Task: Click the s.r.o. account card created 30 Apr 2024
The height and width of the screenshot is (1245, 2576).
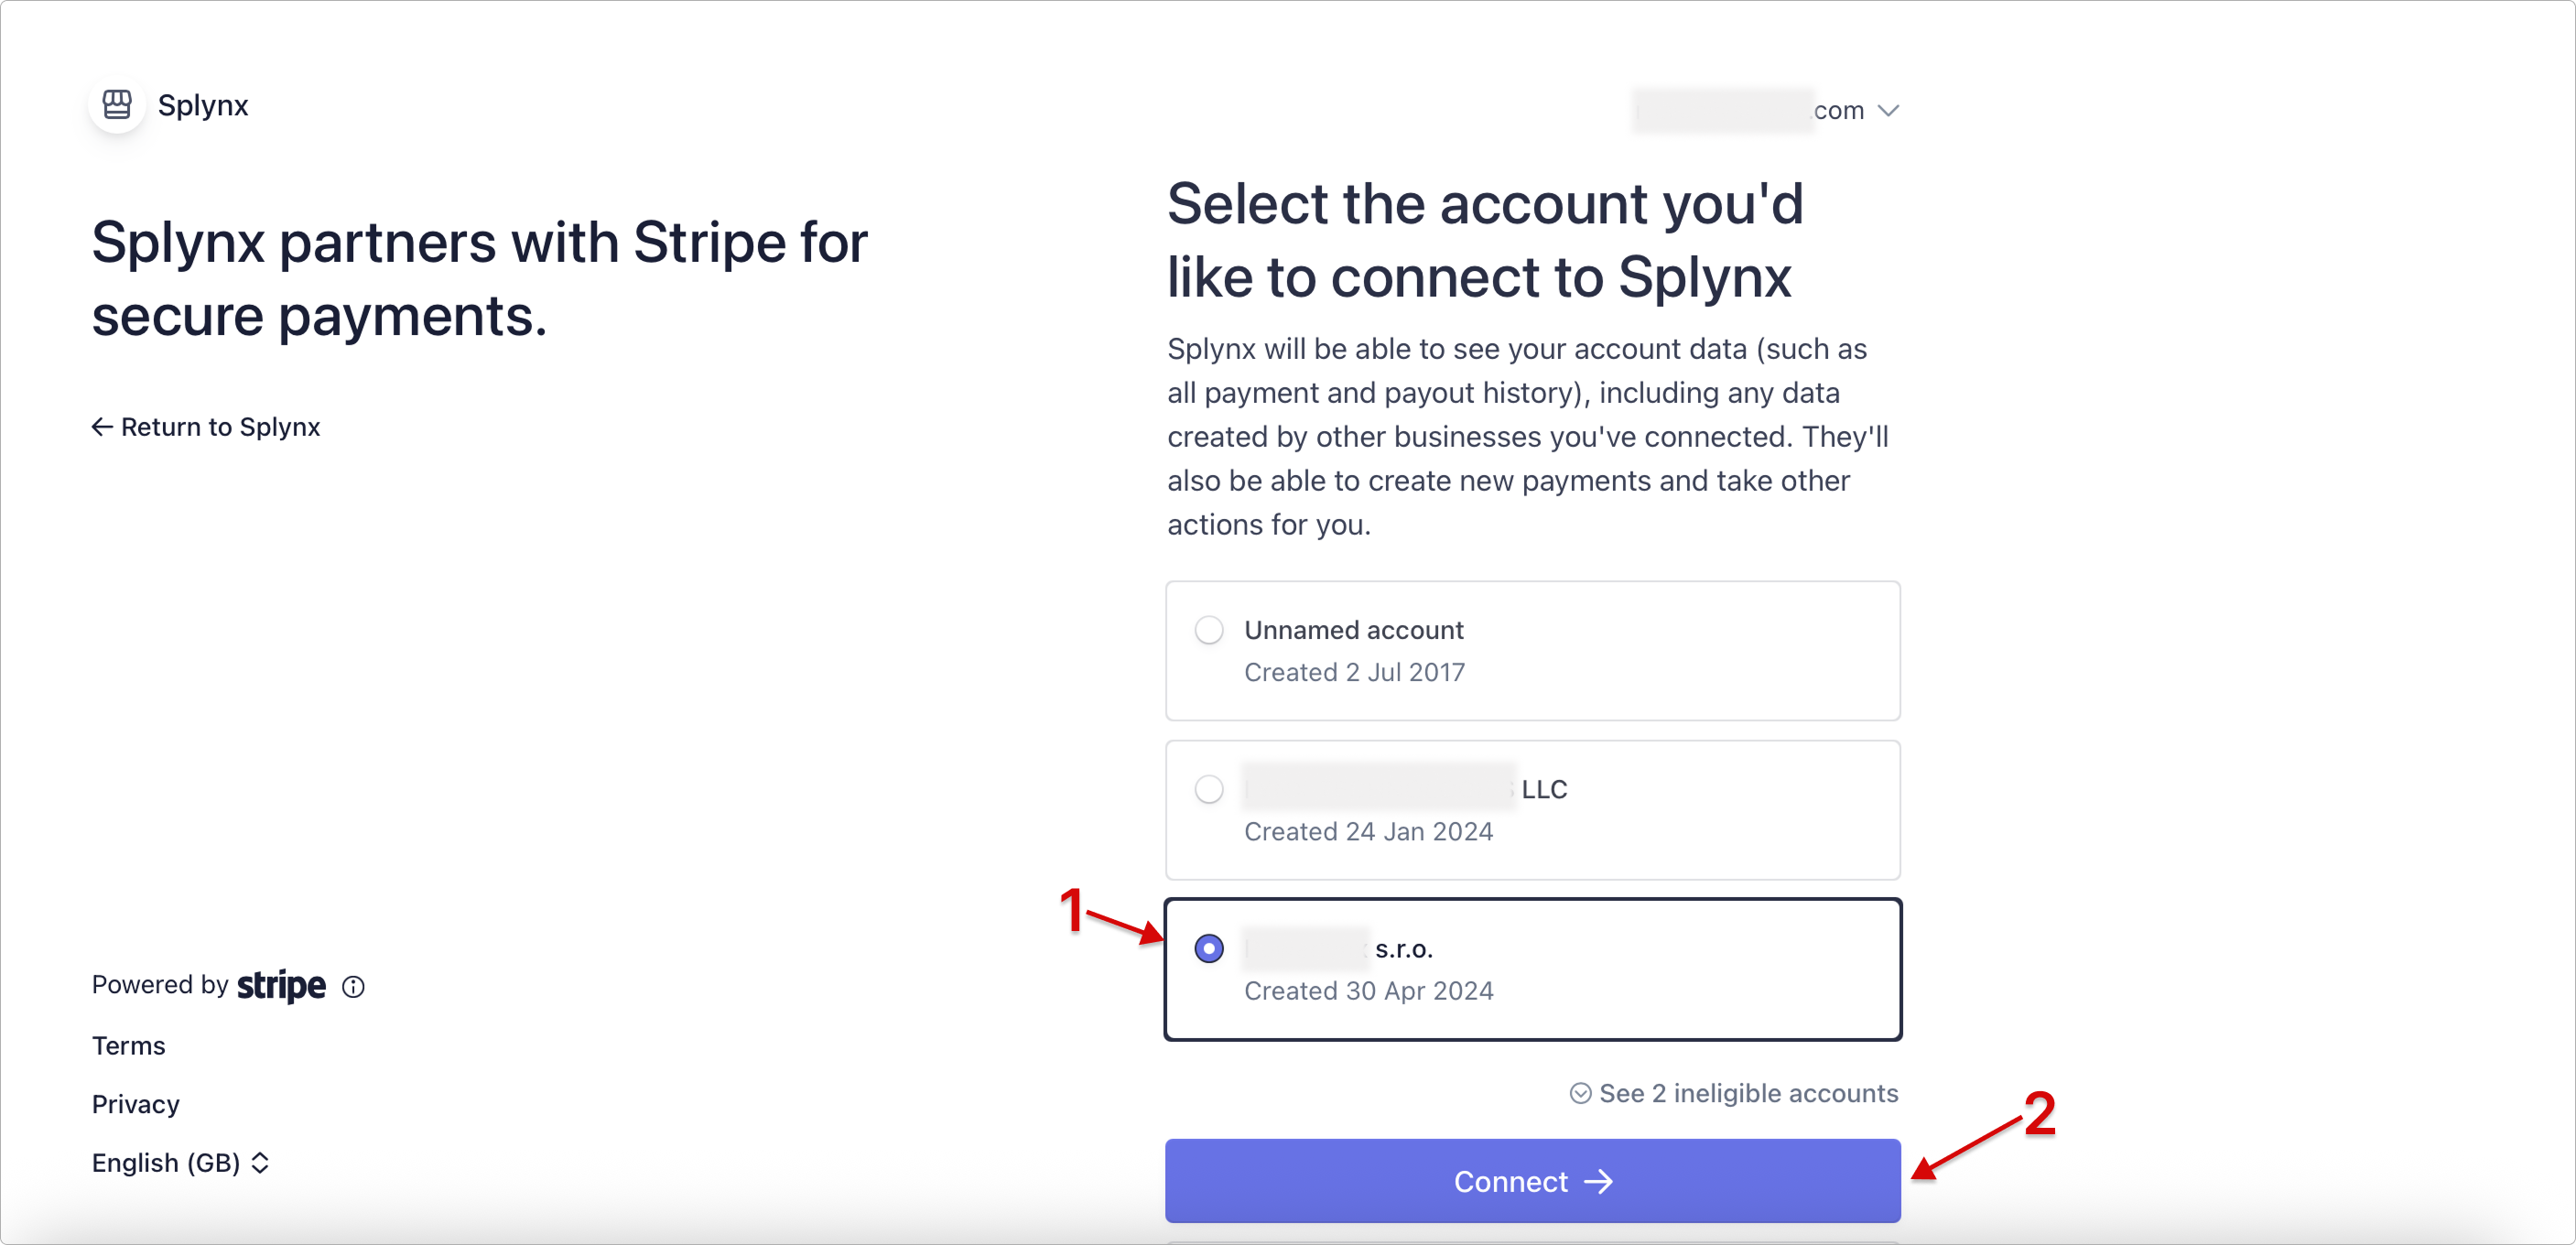Action: [1532, 968]
